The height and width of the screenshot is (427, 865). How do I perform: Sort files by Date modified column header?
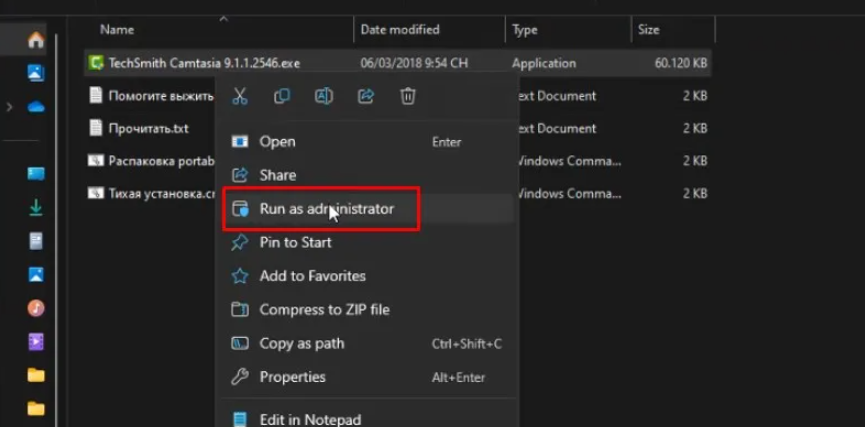(x=400, y=30)
